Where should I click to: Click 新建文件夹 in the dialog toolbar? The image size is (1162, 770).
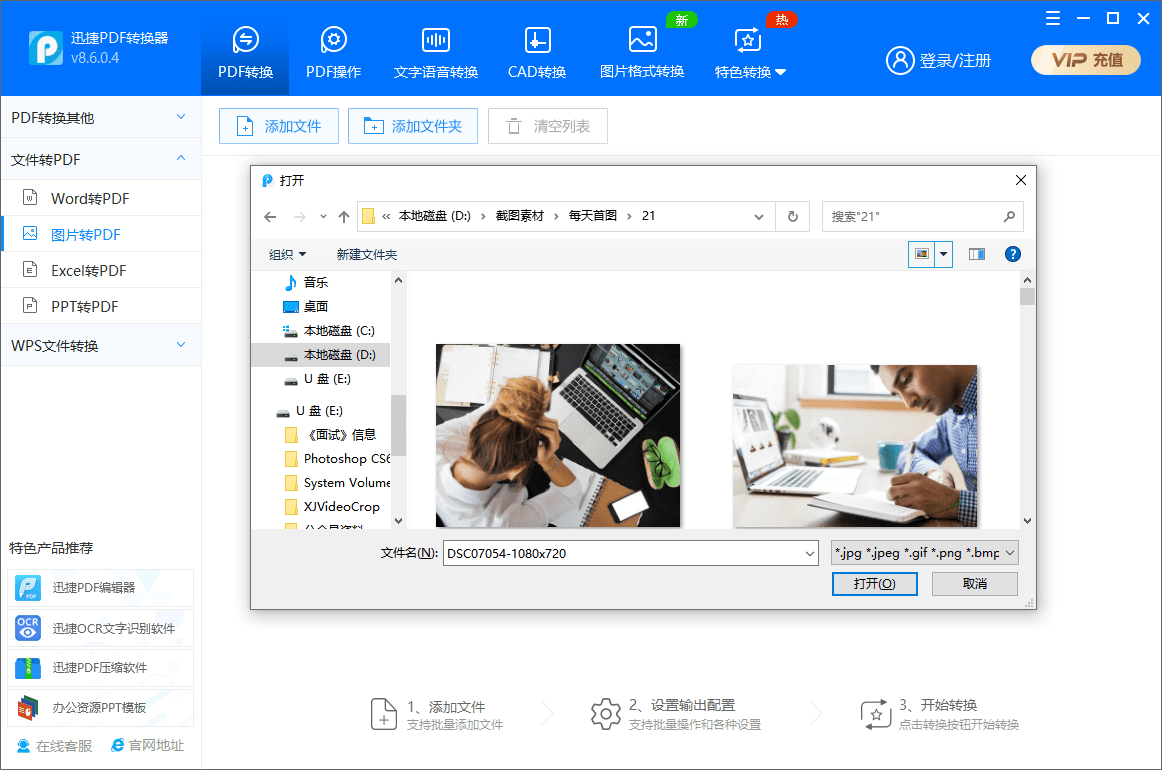coord(367,254)
